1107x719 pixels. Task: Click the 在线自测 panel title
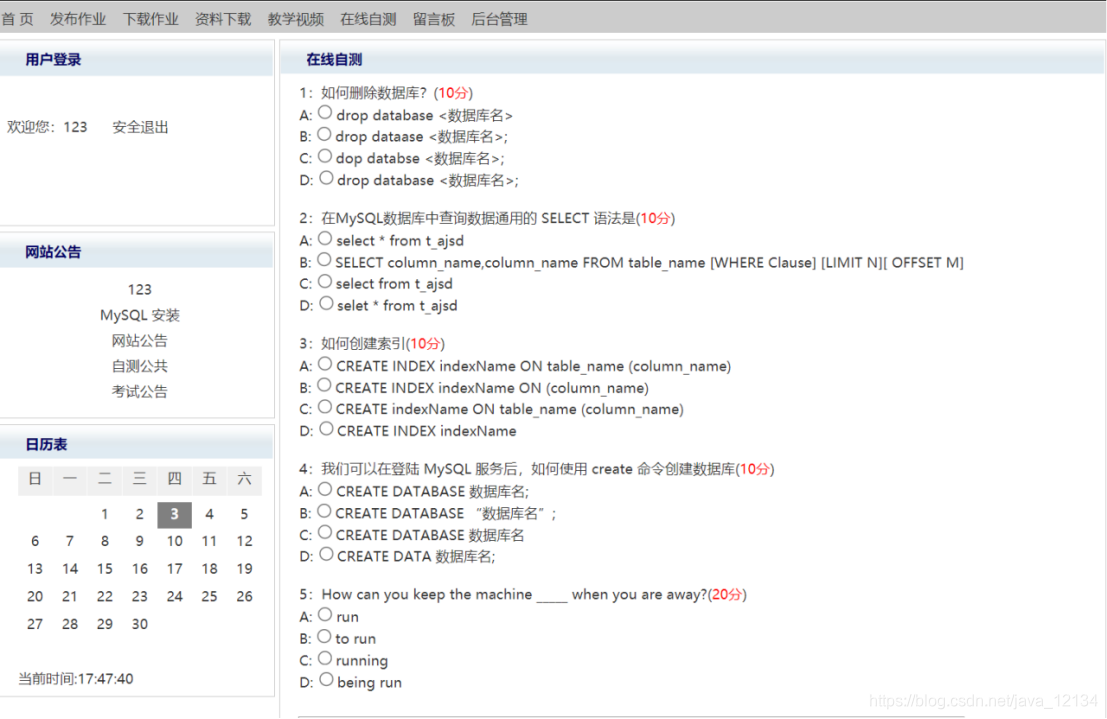(x=334, y=59)
